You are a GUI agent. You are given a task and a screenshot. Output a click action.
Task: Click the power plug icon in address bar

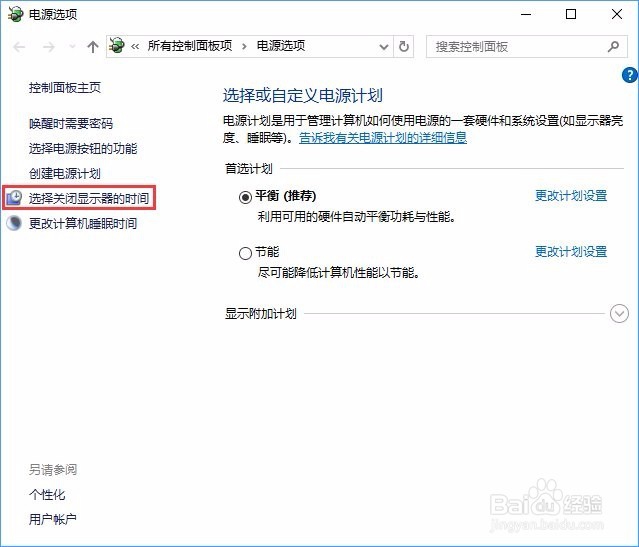117,46
